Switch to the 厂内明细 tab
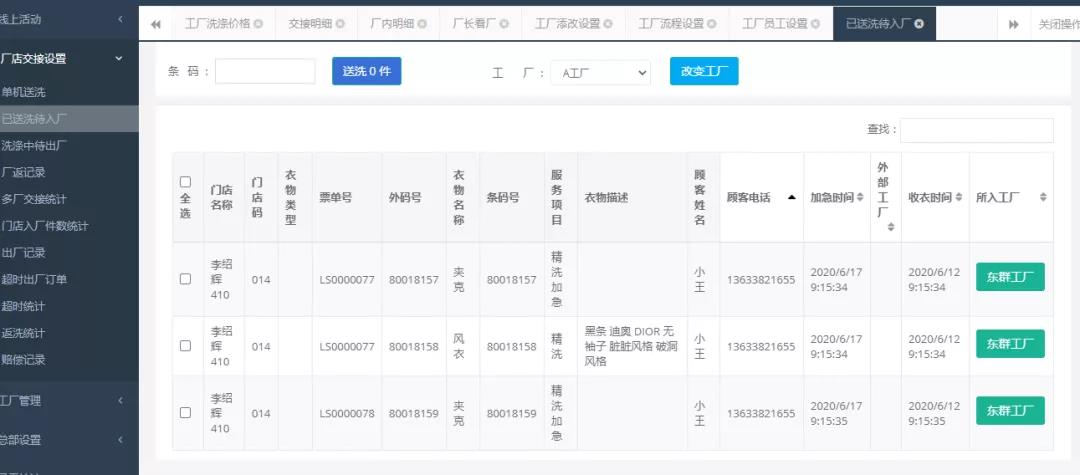The height and width of the screenshot is (475, 1080). tap(392, 23)
